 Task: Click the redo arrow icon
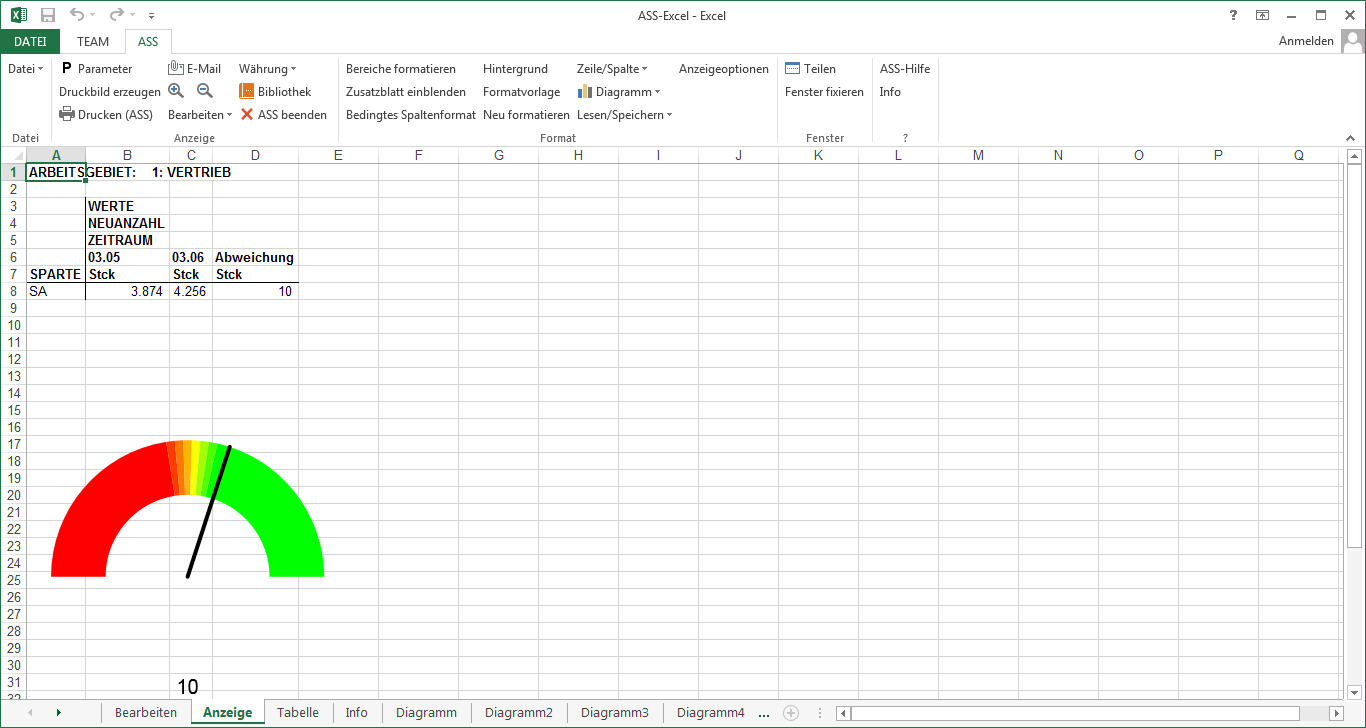pyautogui.click(x=117, y=15)
